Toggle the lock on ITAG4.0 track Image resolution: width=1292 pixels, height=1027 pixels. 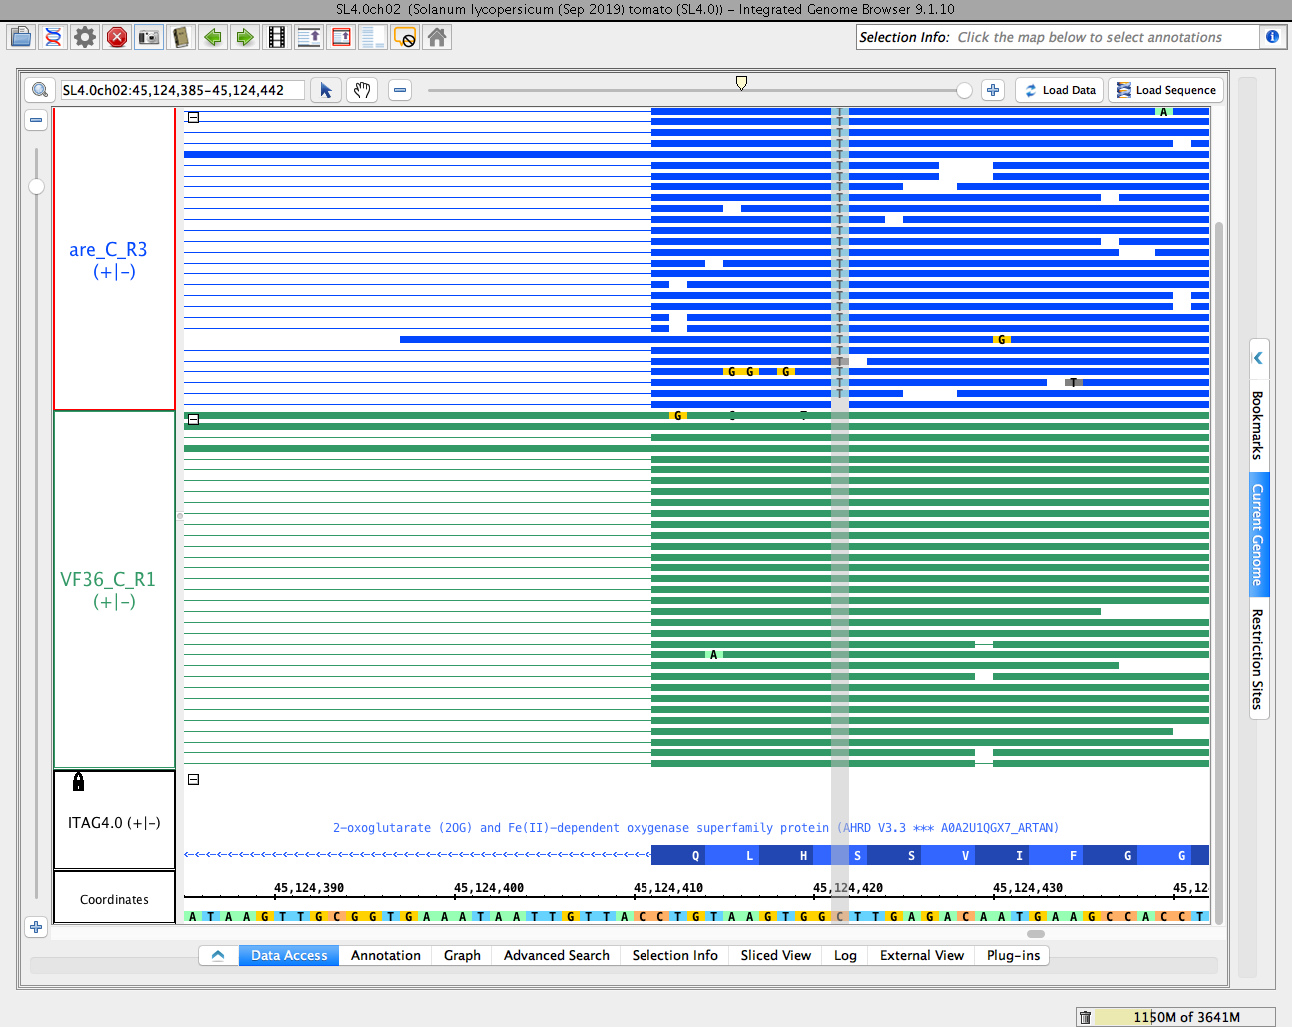pyautogui.click(x=79, y=782)
